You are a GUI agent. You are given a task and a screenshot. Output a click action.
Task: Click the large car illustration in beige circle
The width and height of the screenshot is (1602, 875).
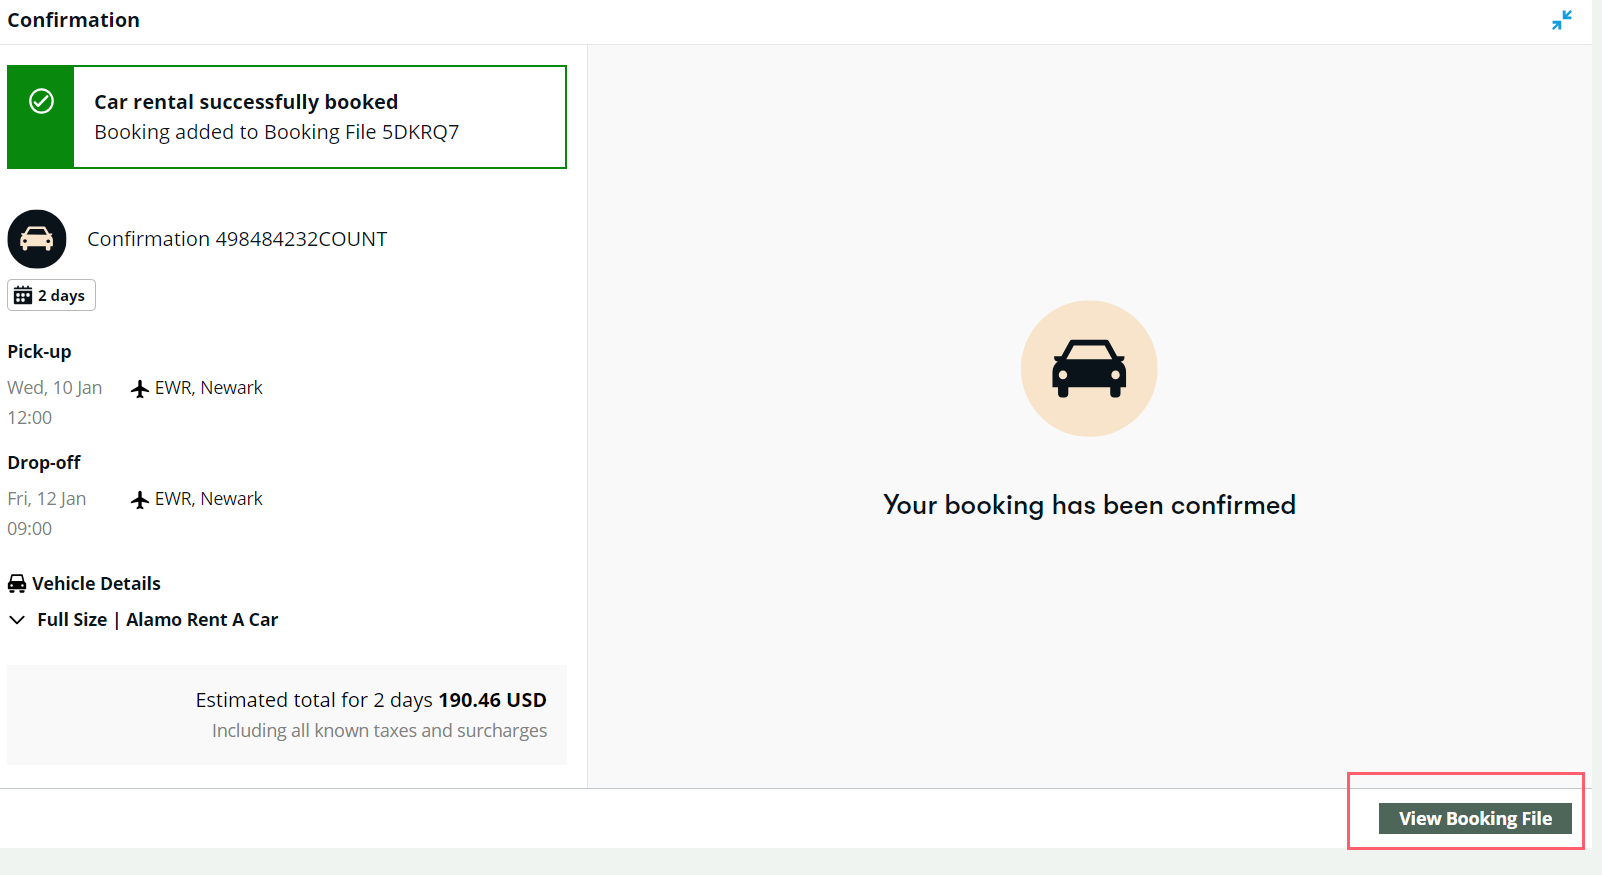click(1089, 369)
